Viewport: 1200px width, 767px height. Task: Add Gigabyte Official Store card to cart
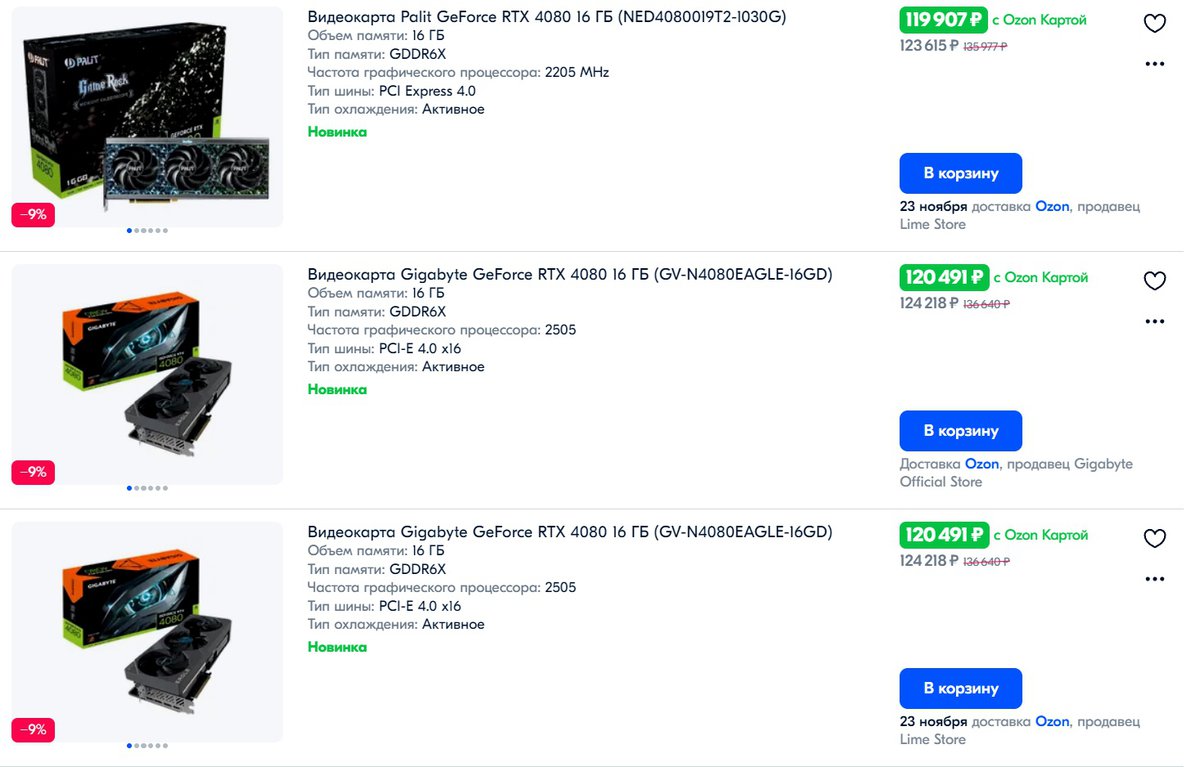(960, 431)
